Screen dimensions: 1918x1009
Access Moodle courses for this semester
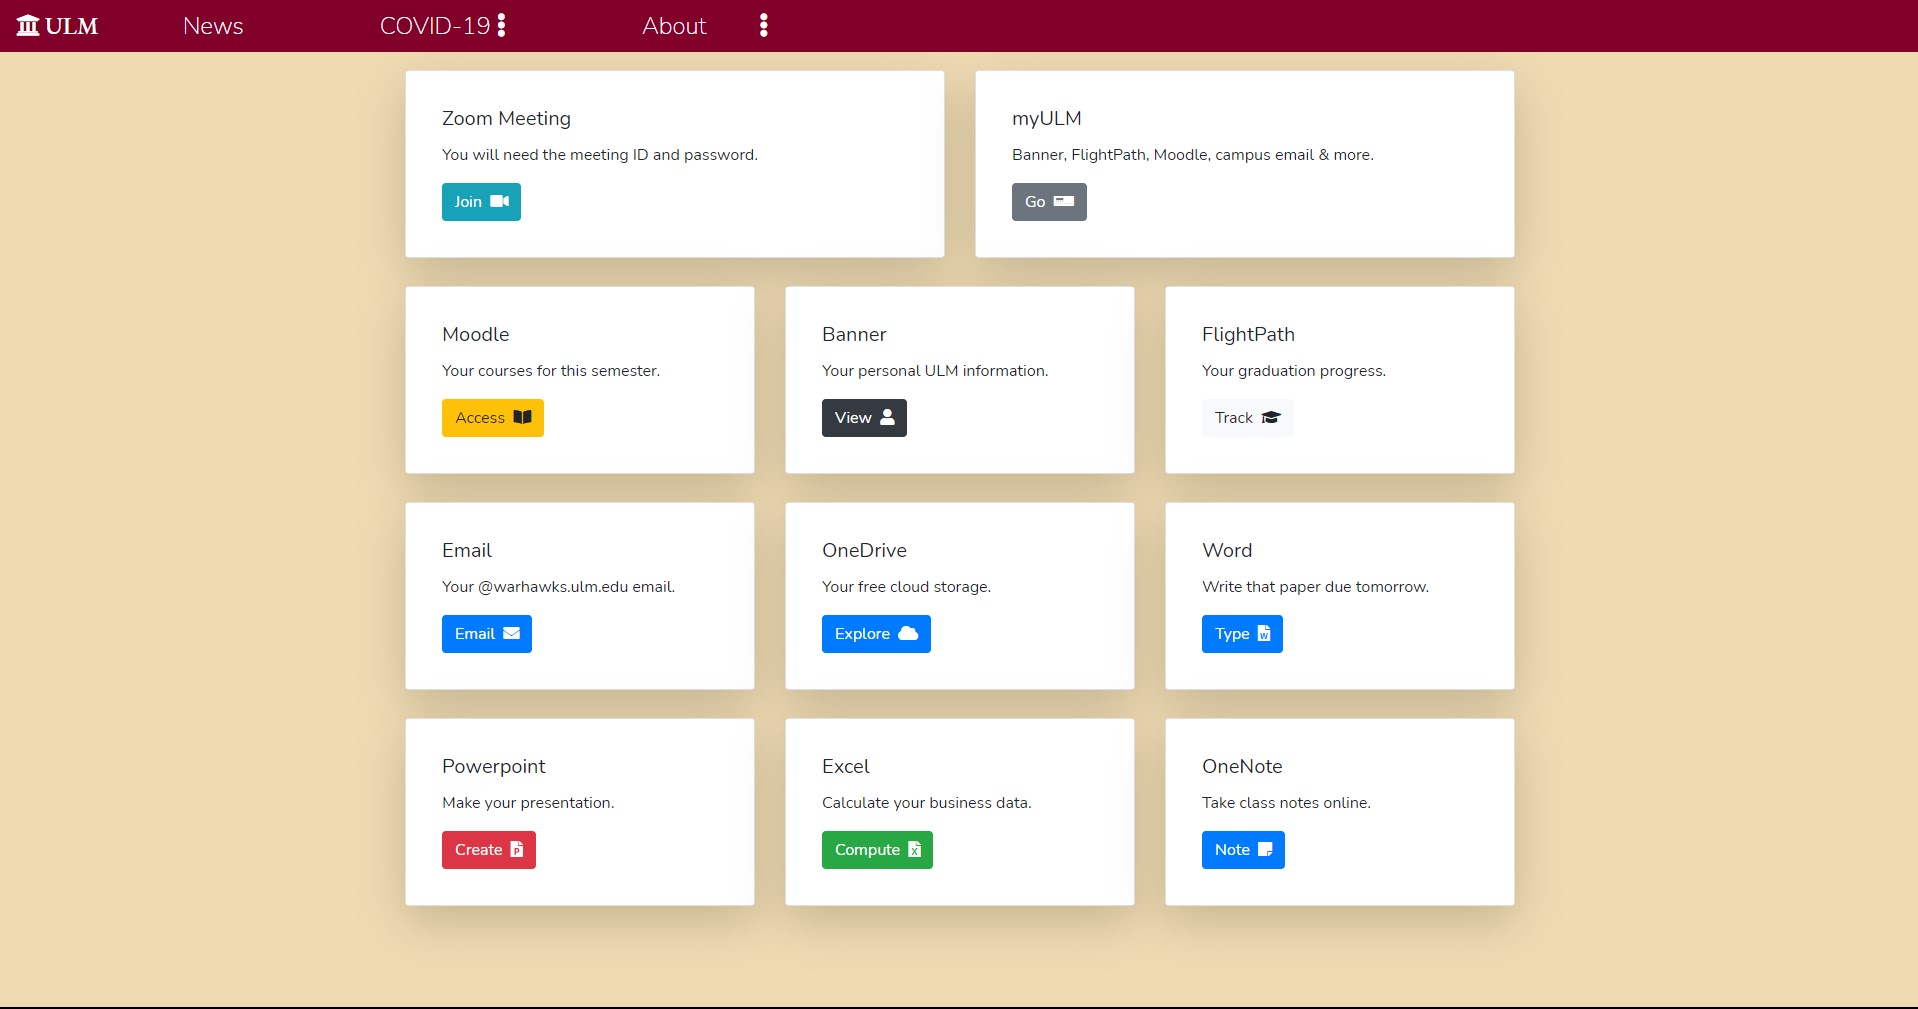[x=491, y=418]
